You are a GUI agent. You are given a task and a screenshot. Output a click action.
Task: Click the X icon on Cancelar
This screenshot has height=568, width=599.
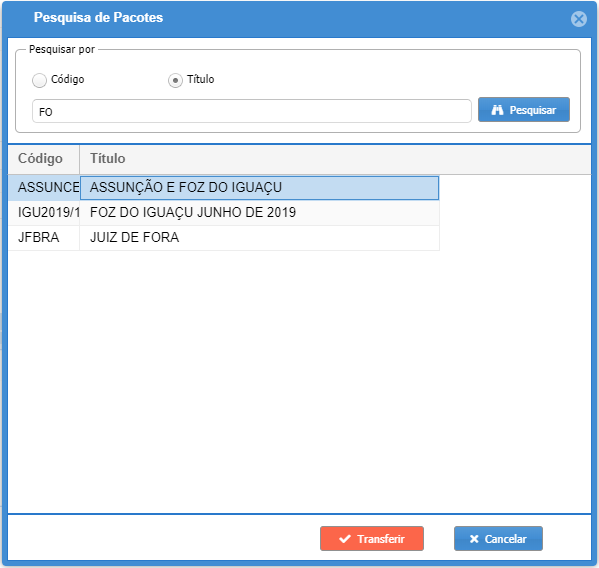coord(474,539)
